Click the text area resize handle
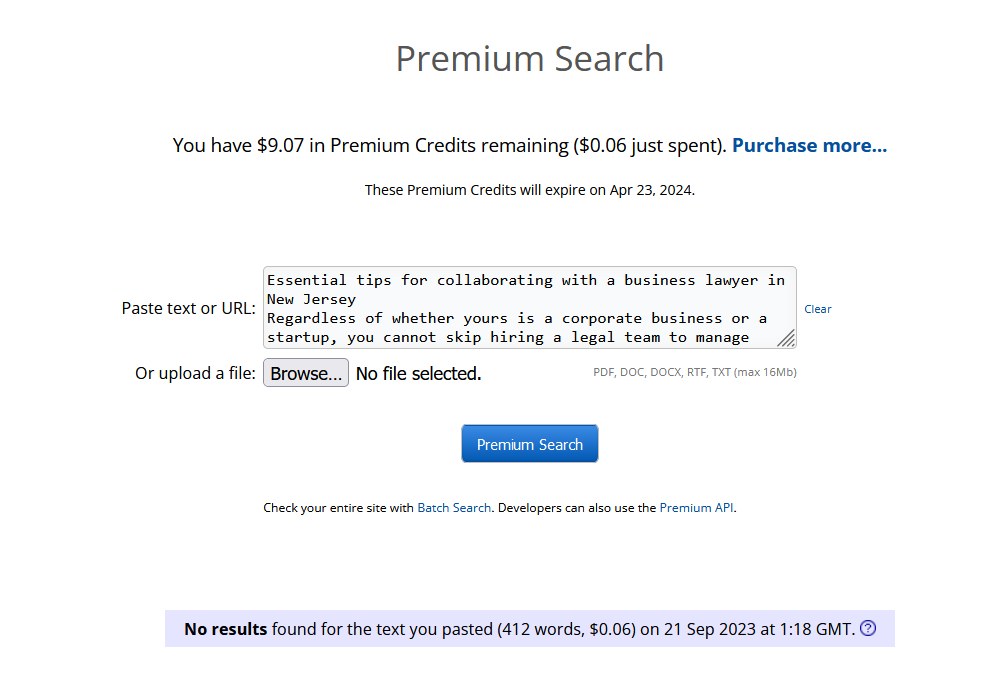Screen dimensions: 992x698 pos(787,339)
